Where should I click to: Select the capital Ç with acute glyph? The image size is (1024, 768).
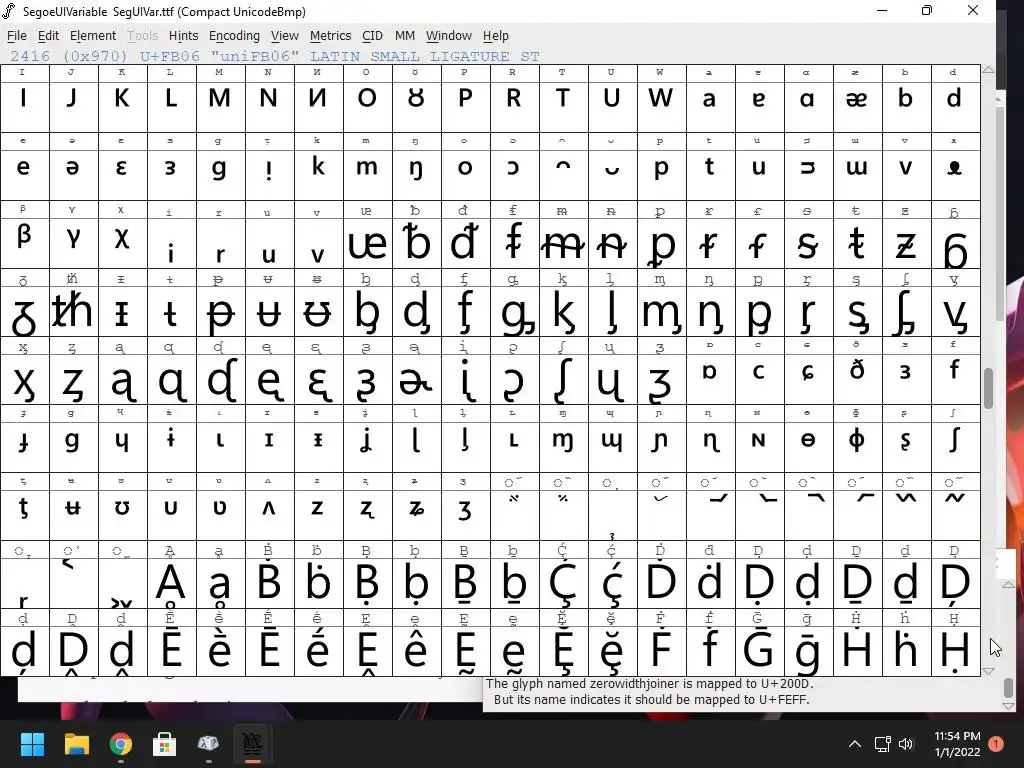pos(564,576)
